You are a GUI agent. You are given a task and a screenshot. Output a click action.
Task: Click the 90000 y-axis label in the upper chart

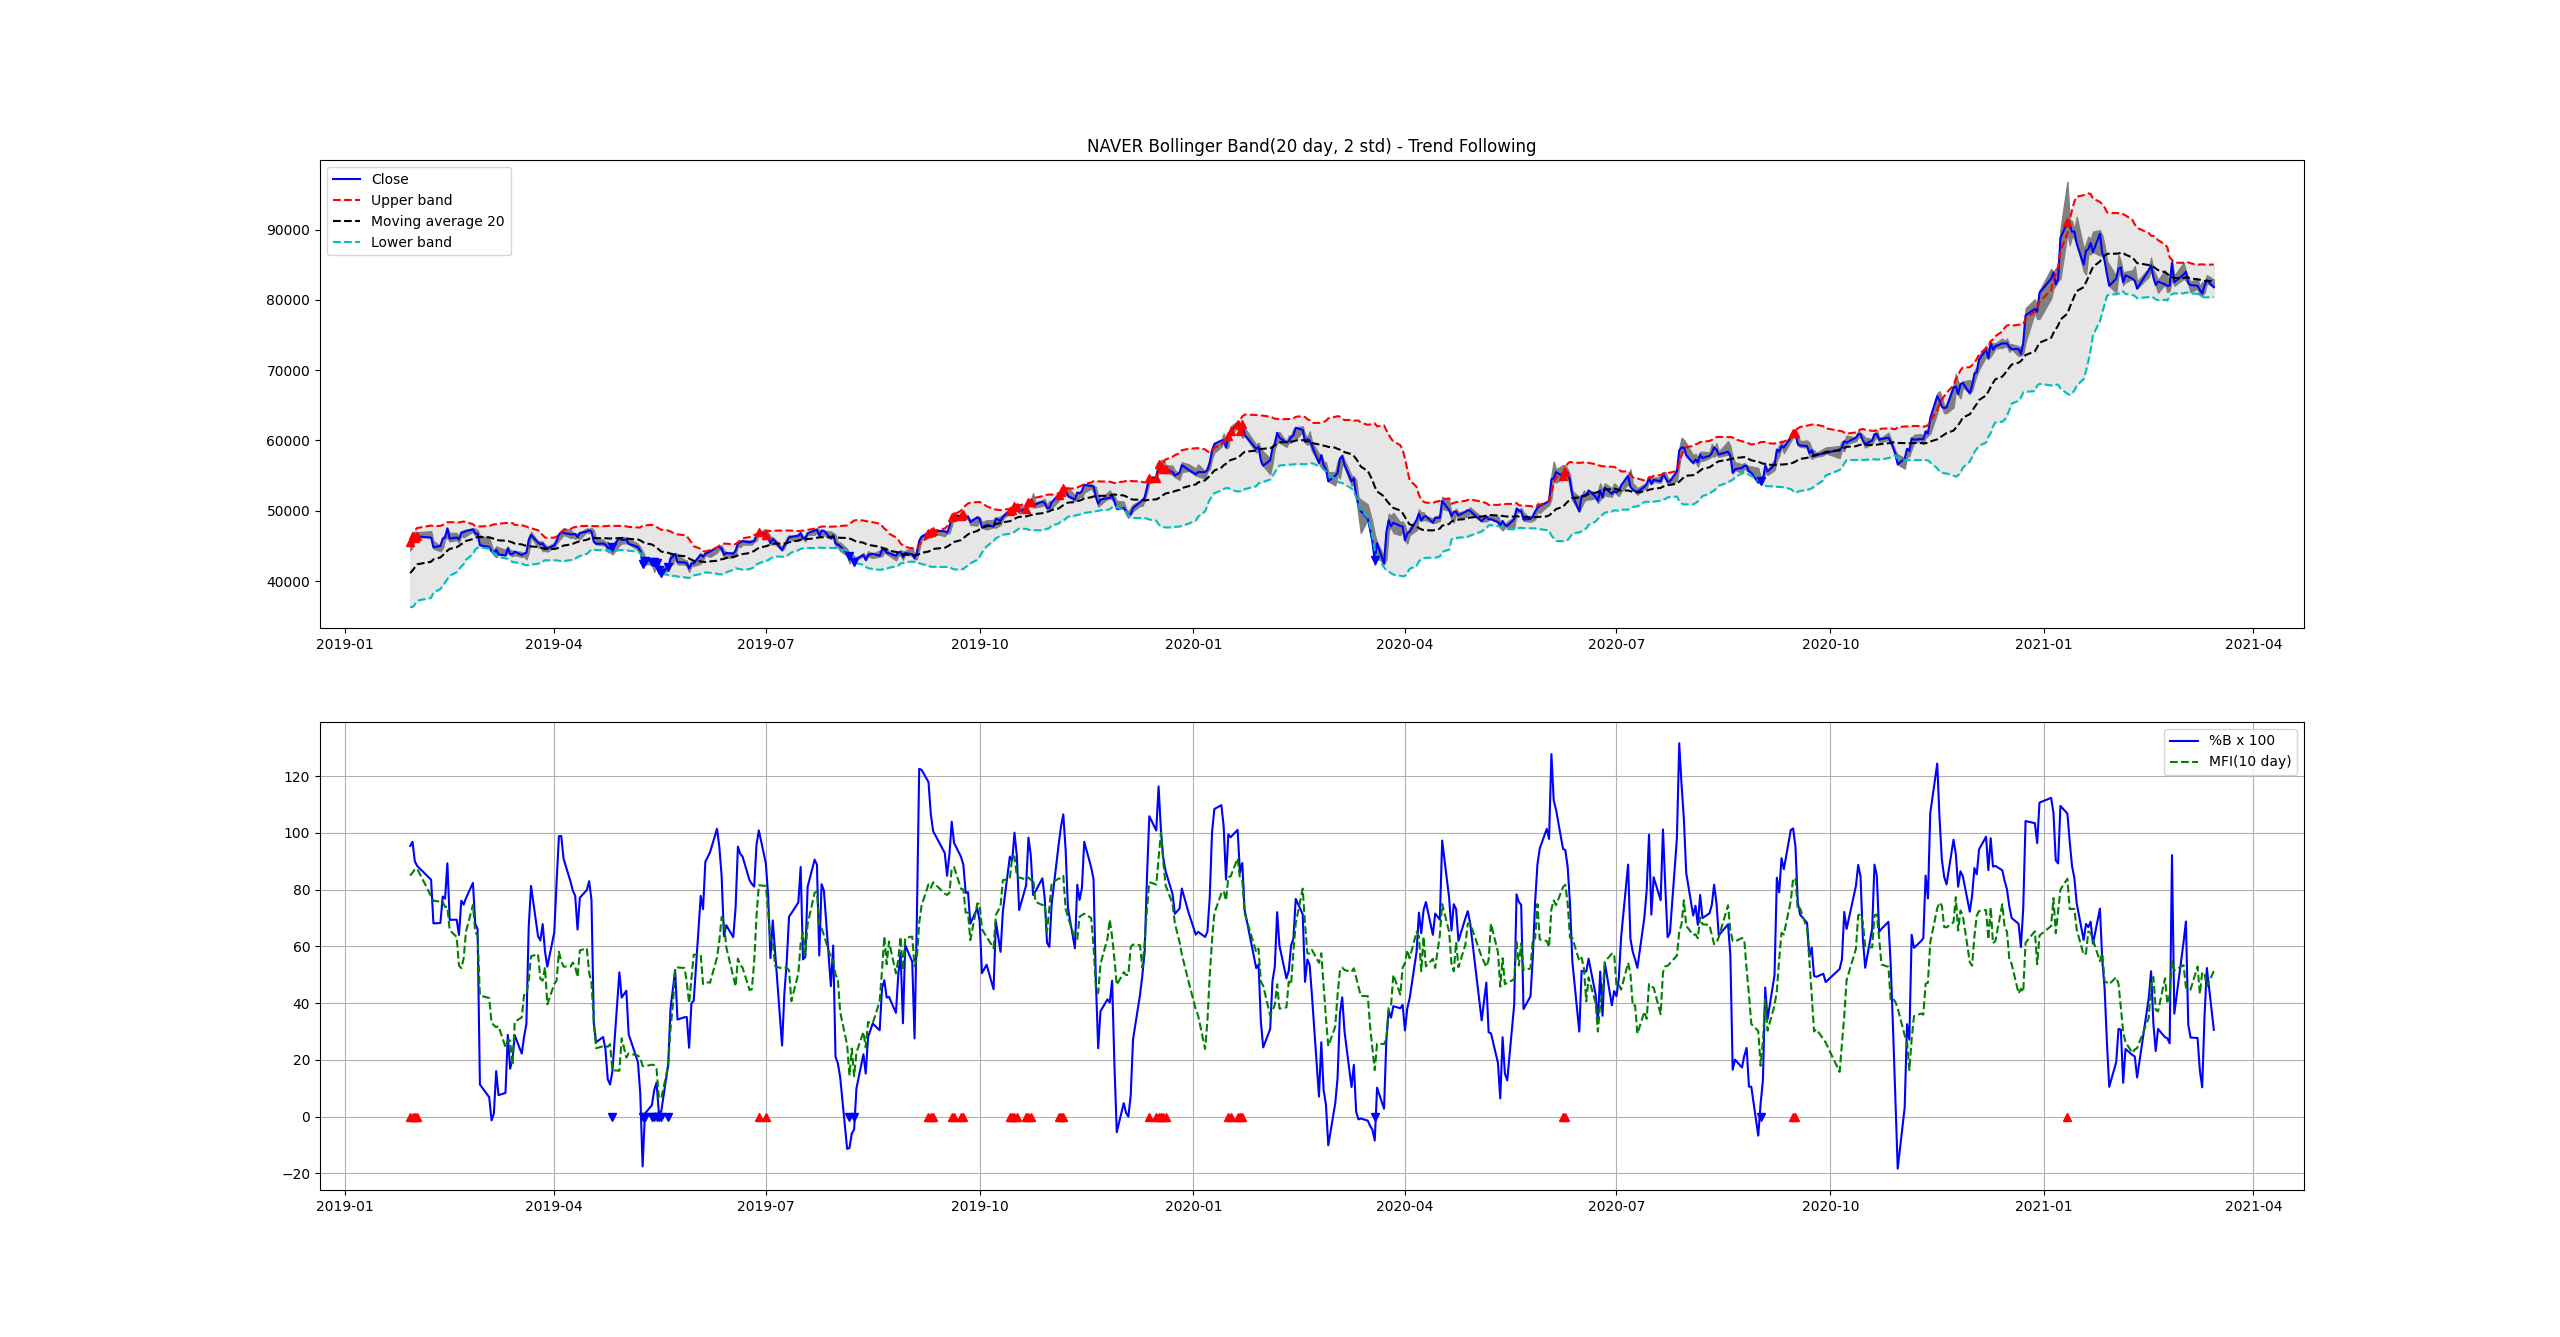click(288, 230)
